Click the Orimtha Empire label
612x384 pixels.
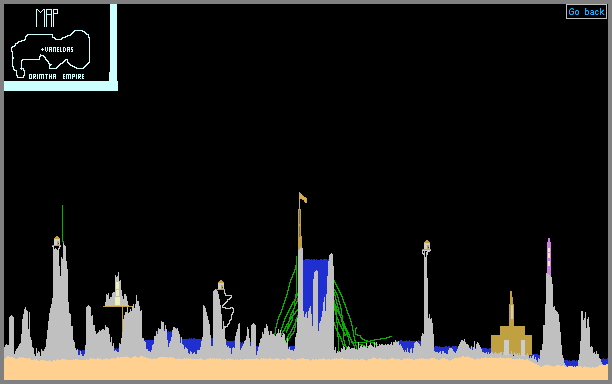tap(57, 76)
